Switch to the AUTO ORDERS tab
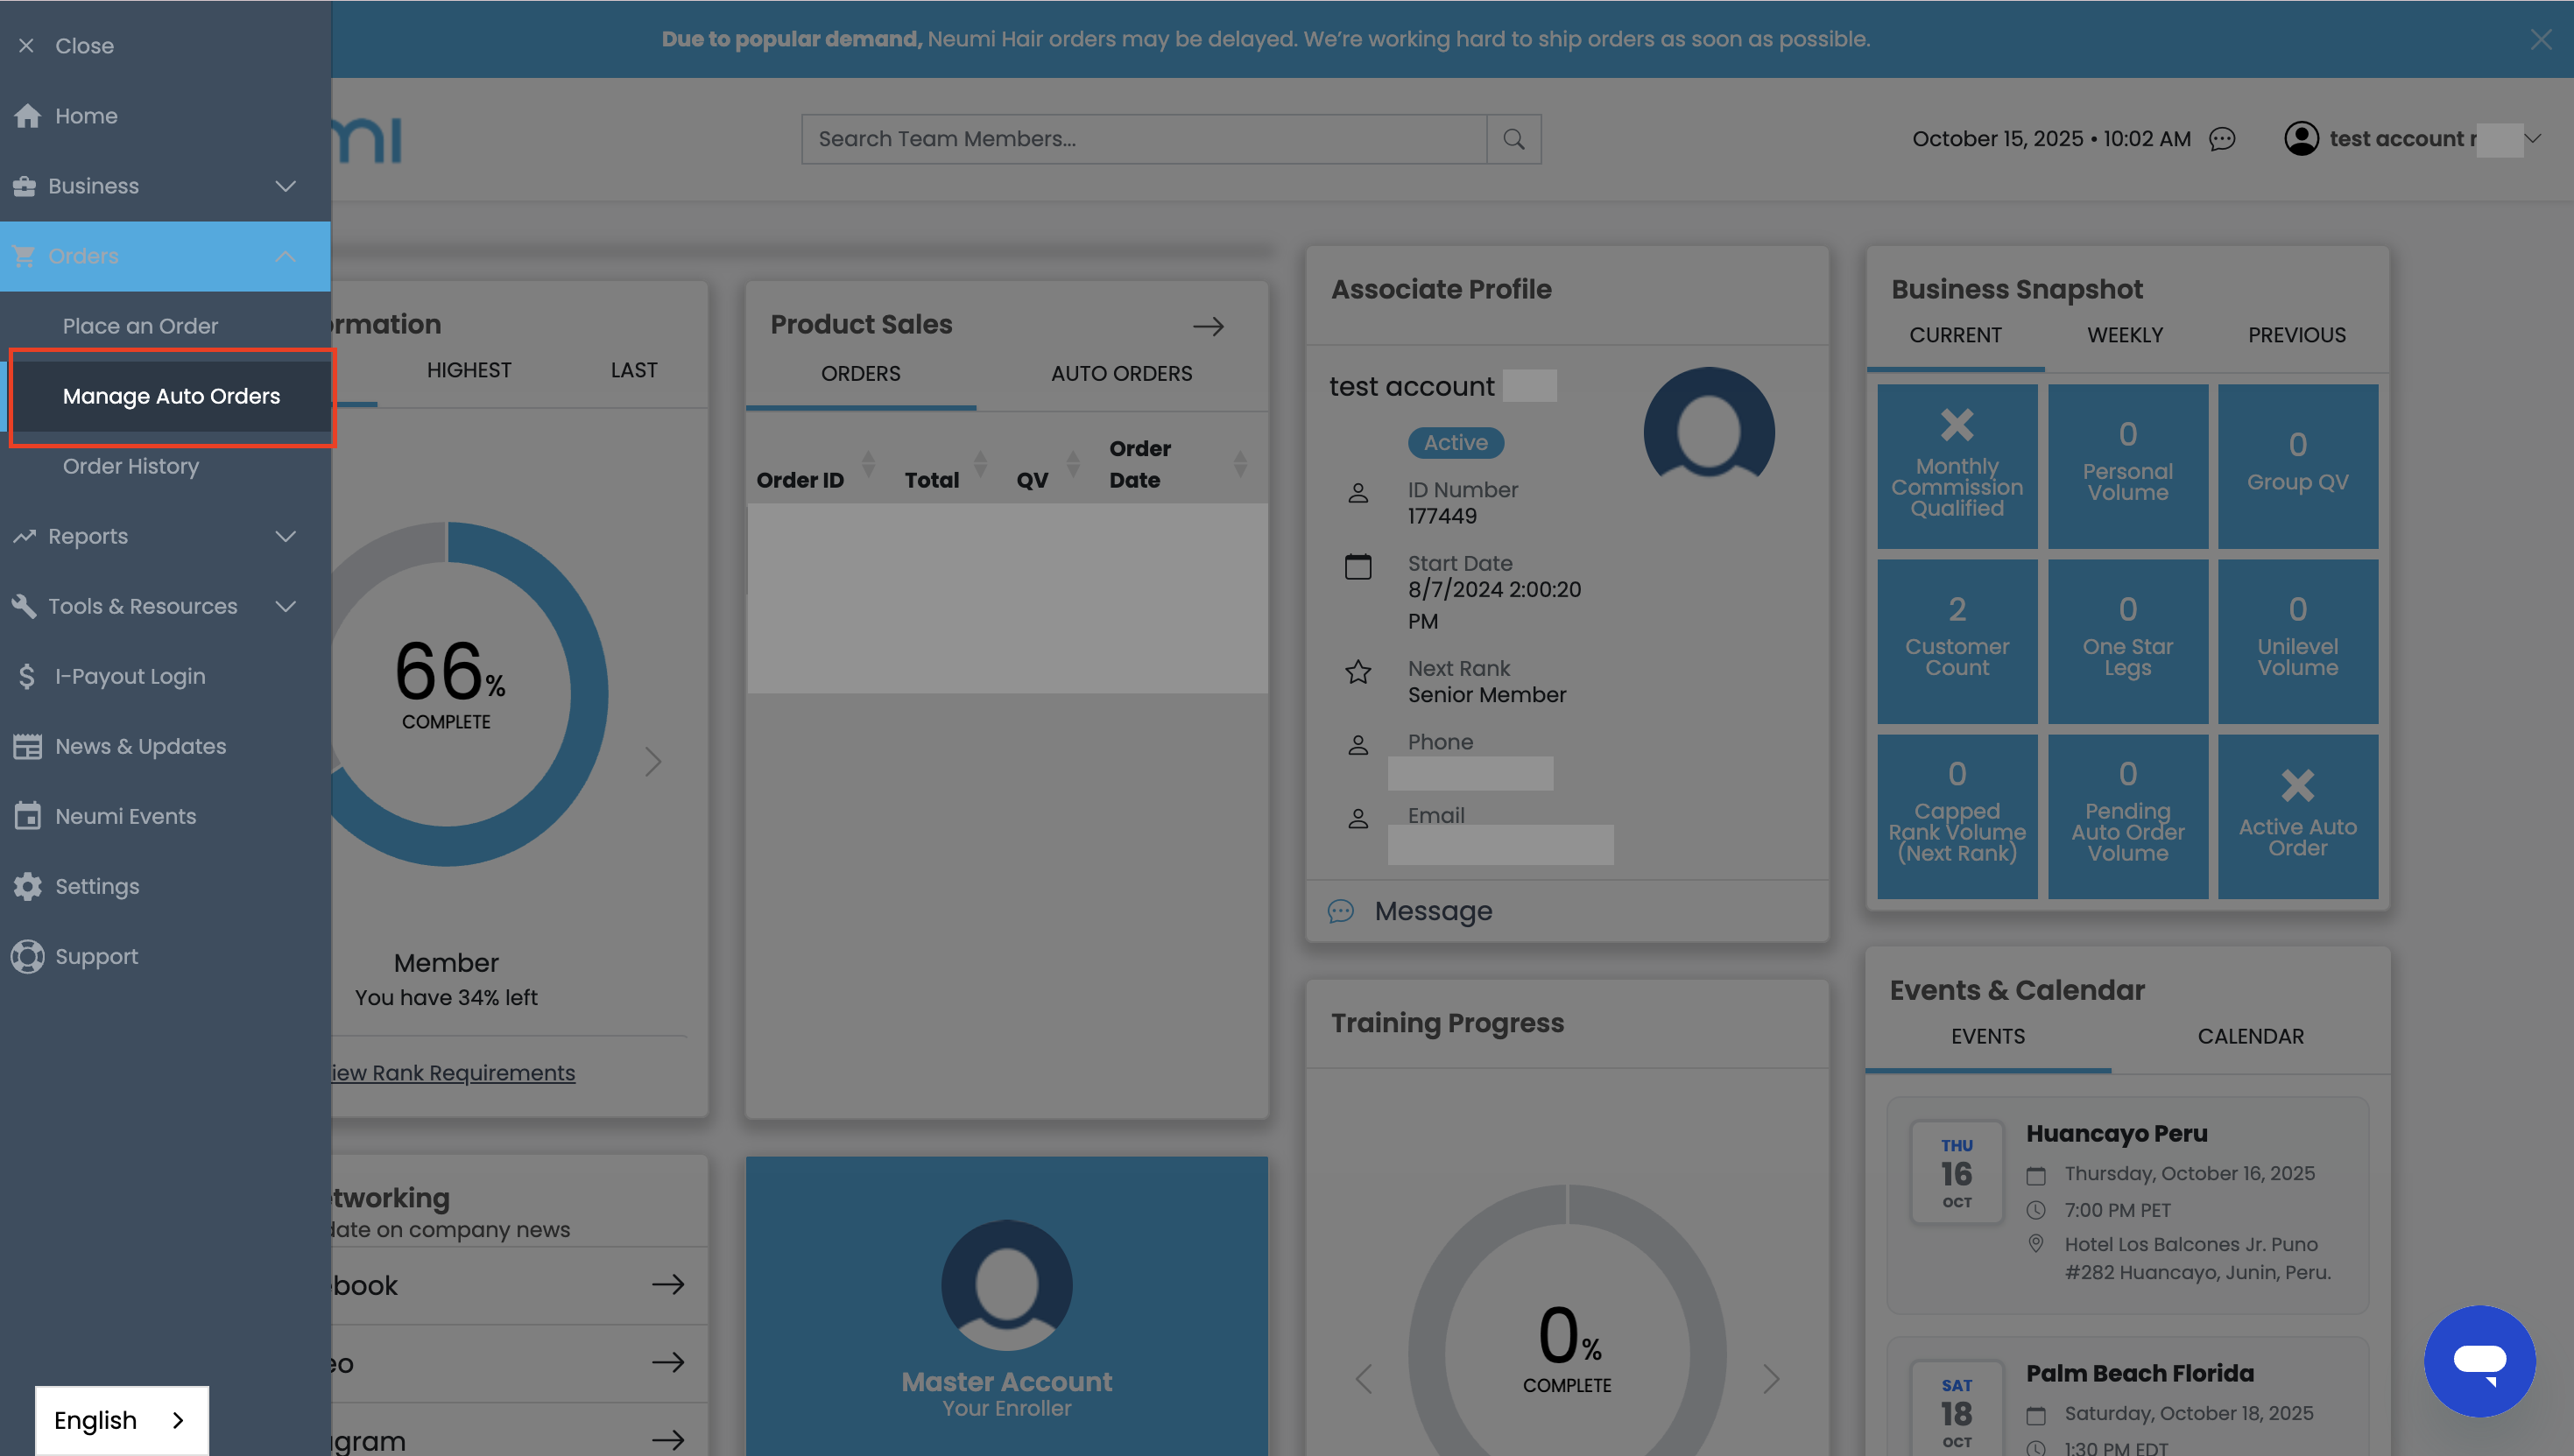The width and height of the screenshot is (2574, 1456). pyautogui.click(x=1121, y=373)
